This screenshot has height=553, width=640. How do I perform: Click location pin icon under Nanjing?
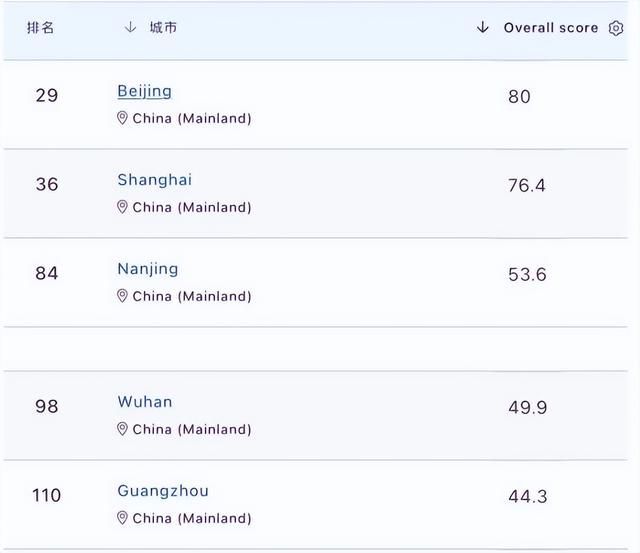click(x=122, y=296)
